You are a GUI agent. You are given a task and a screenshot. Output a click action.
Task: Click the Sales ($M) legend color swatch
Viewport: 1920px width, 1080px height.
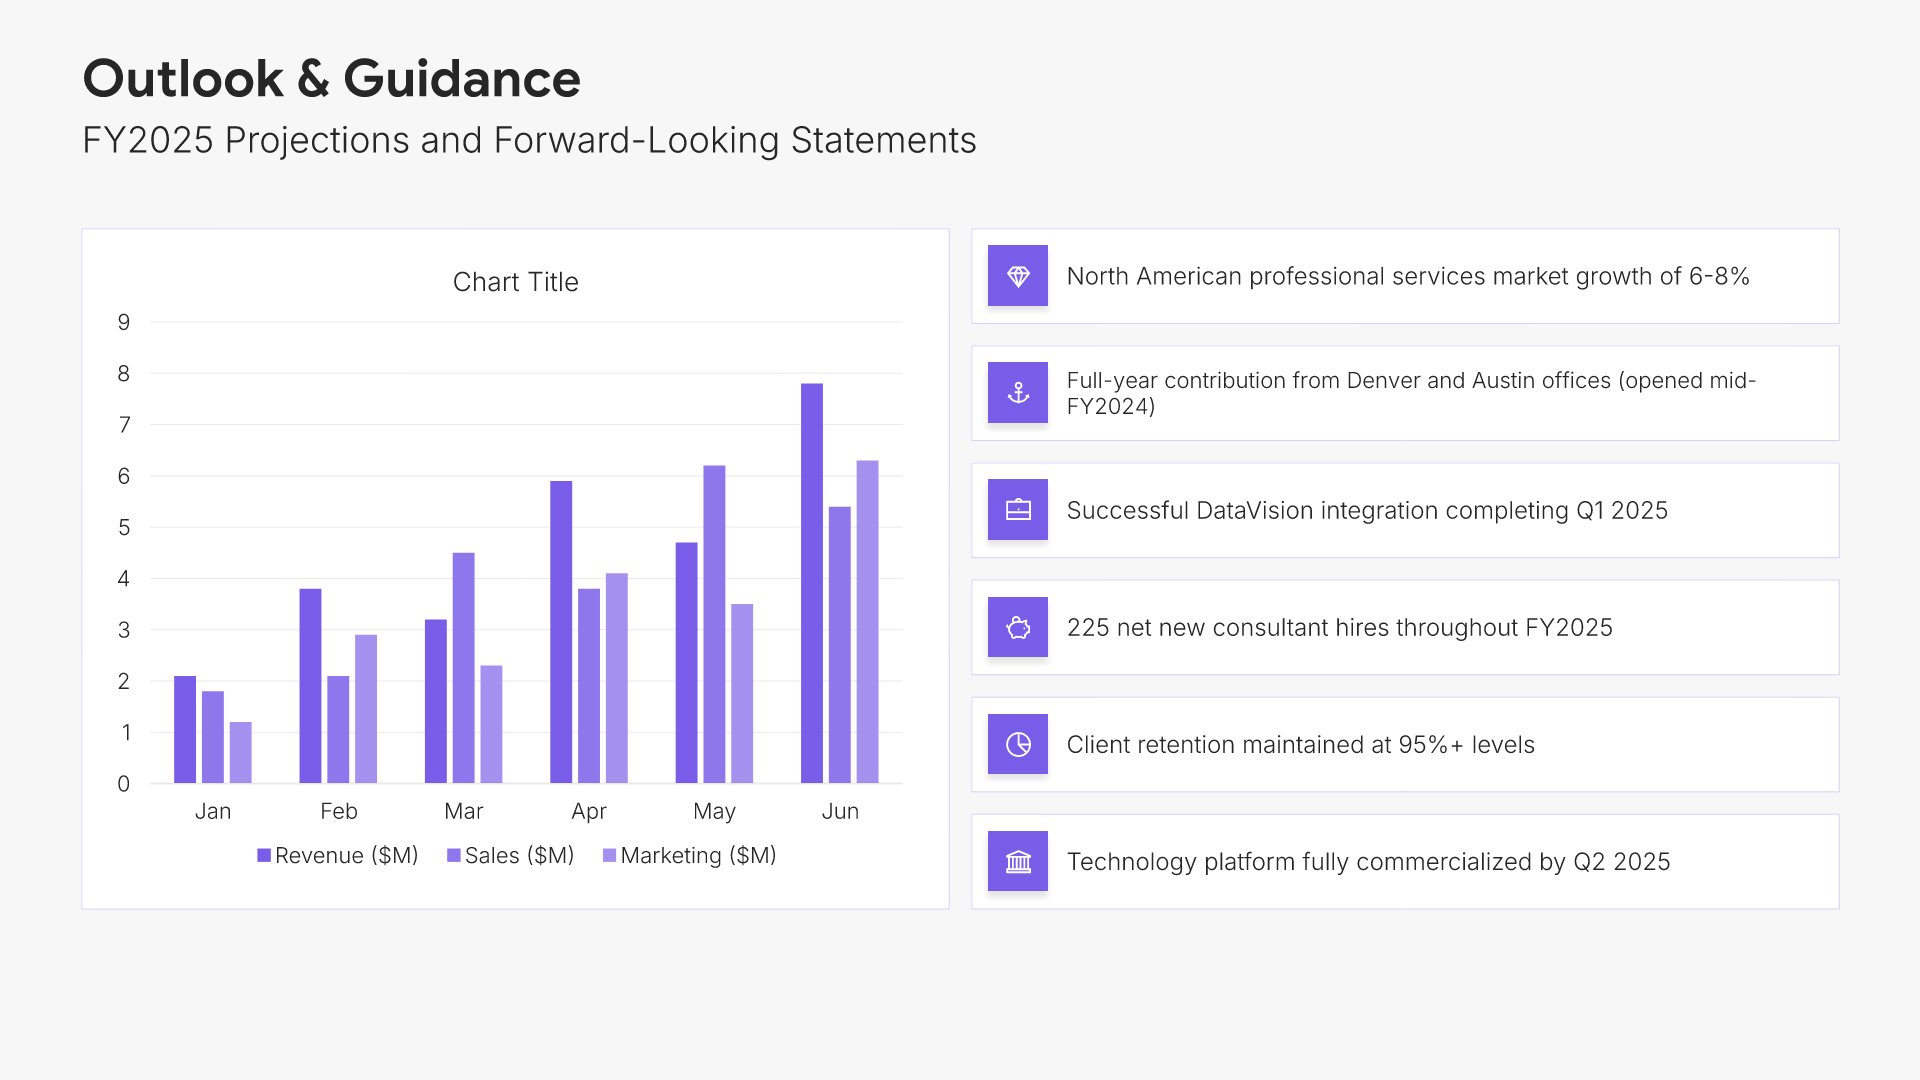(454, 856)
